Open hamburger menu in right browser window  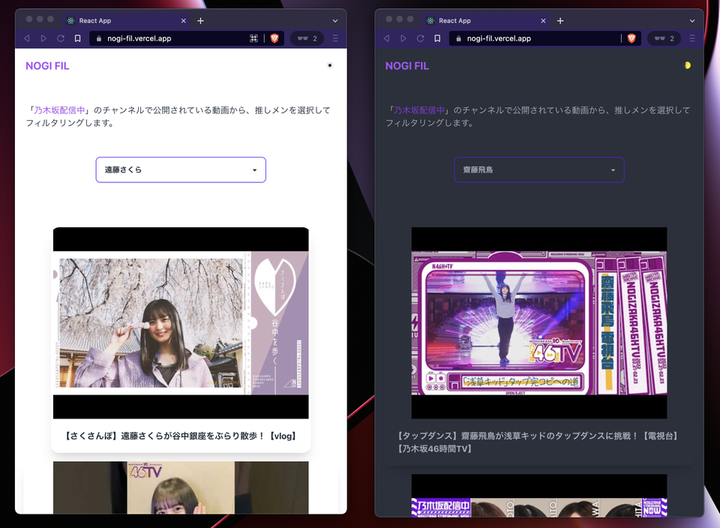click(692, 39)
